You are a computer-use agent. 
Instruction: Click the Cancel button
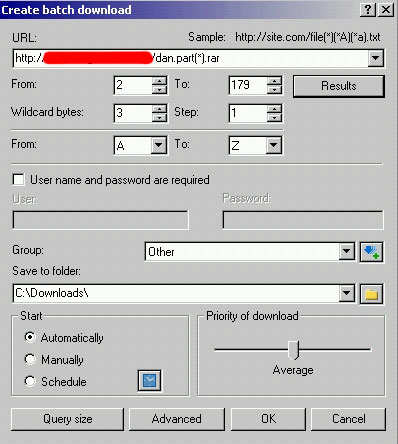point(348,419)
